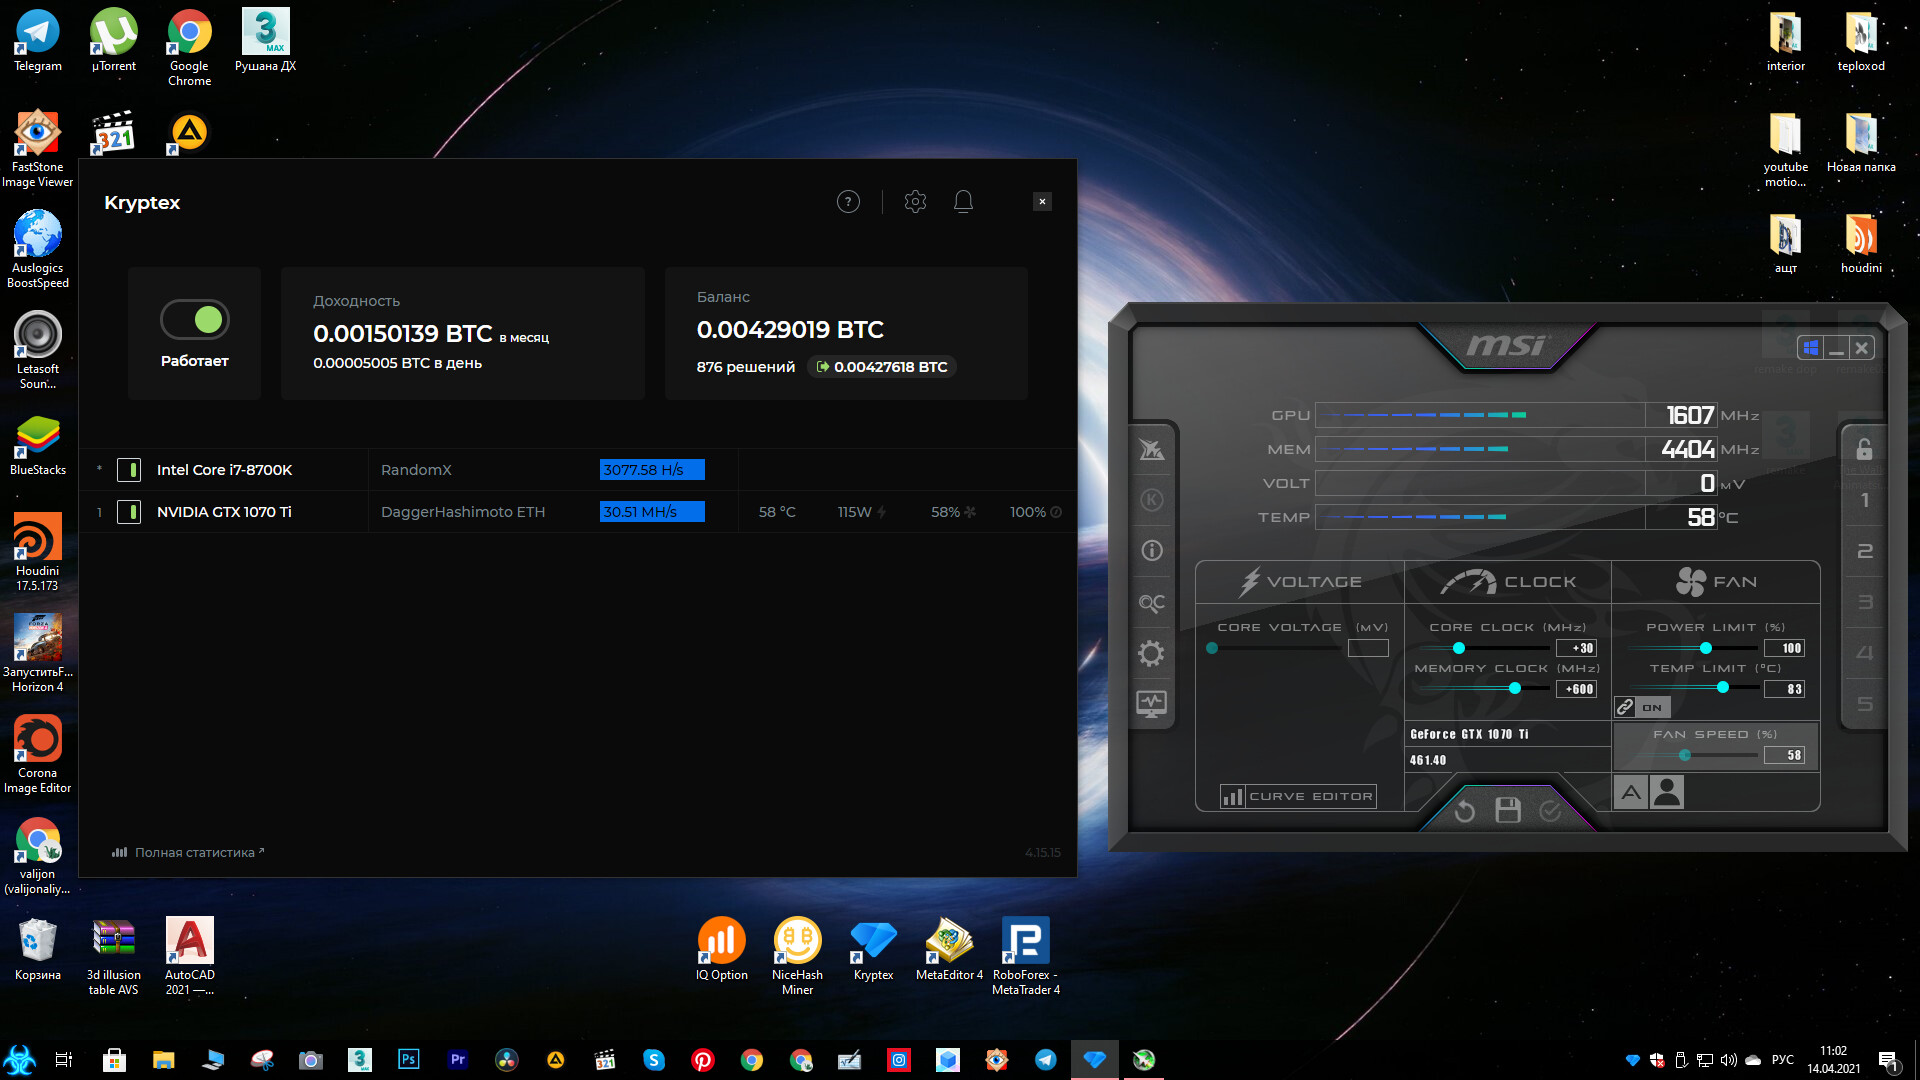Toggle user-defined fan control icon
The width and height of the screenshot is (1920, 1080).
[1667, 793]
